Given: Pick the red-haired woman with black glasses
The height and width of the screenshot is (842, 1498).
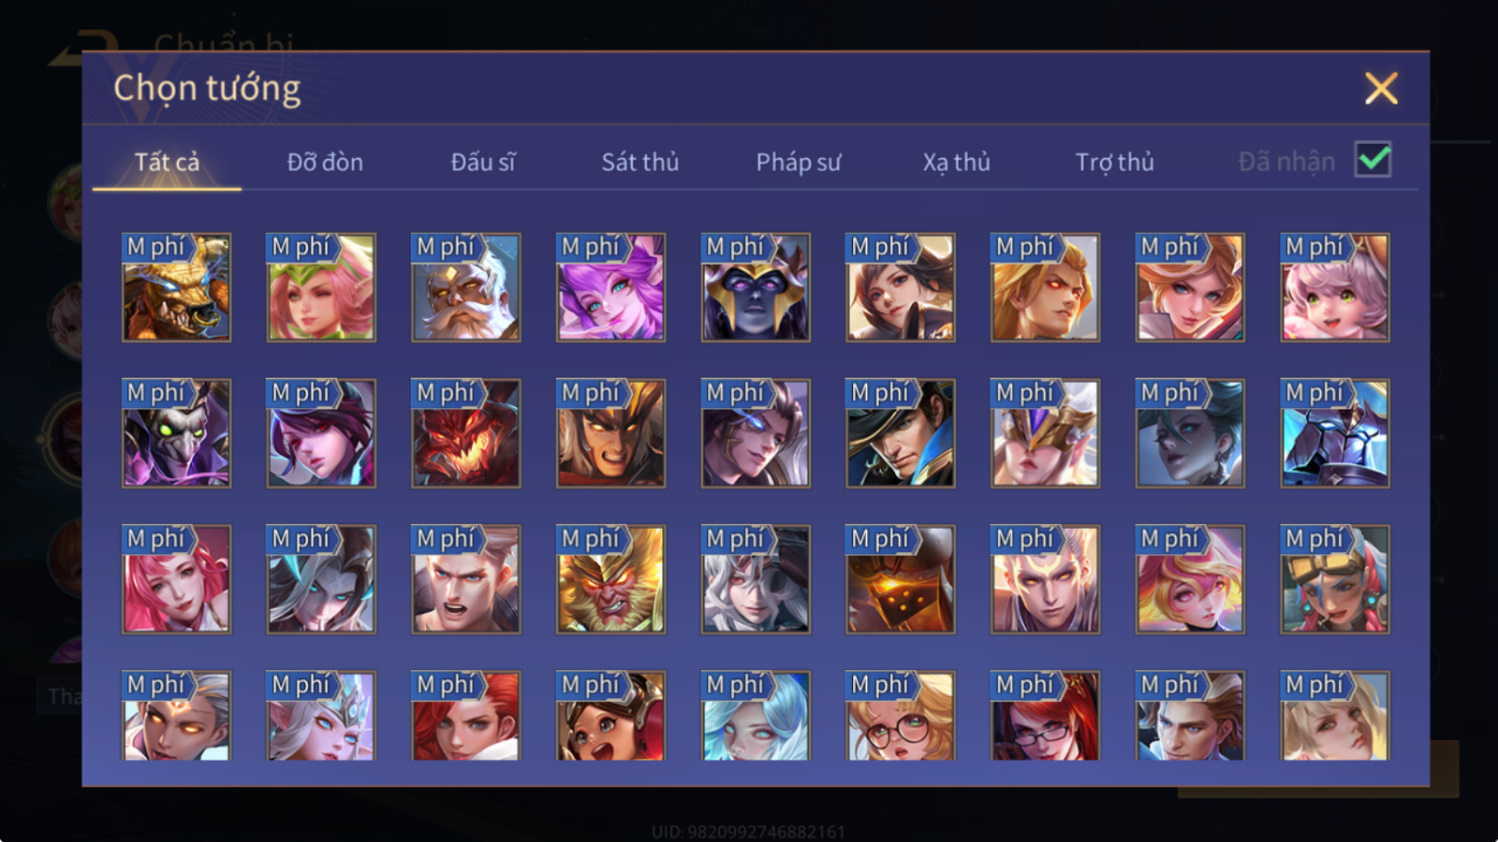Looking at the screenshot, I should pos(1045,716).
